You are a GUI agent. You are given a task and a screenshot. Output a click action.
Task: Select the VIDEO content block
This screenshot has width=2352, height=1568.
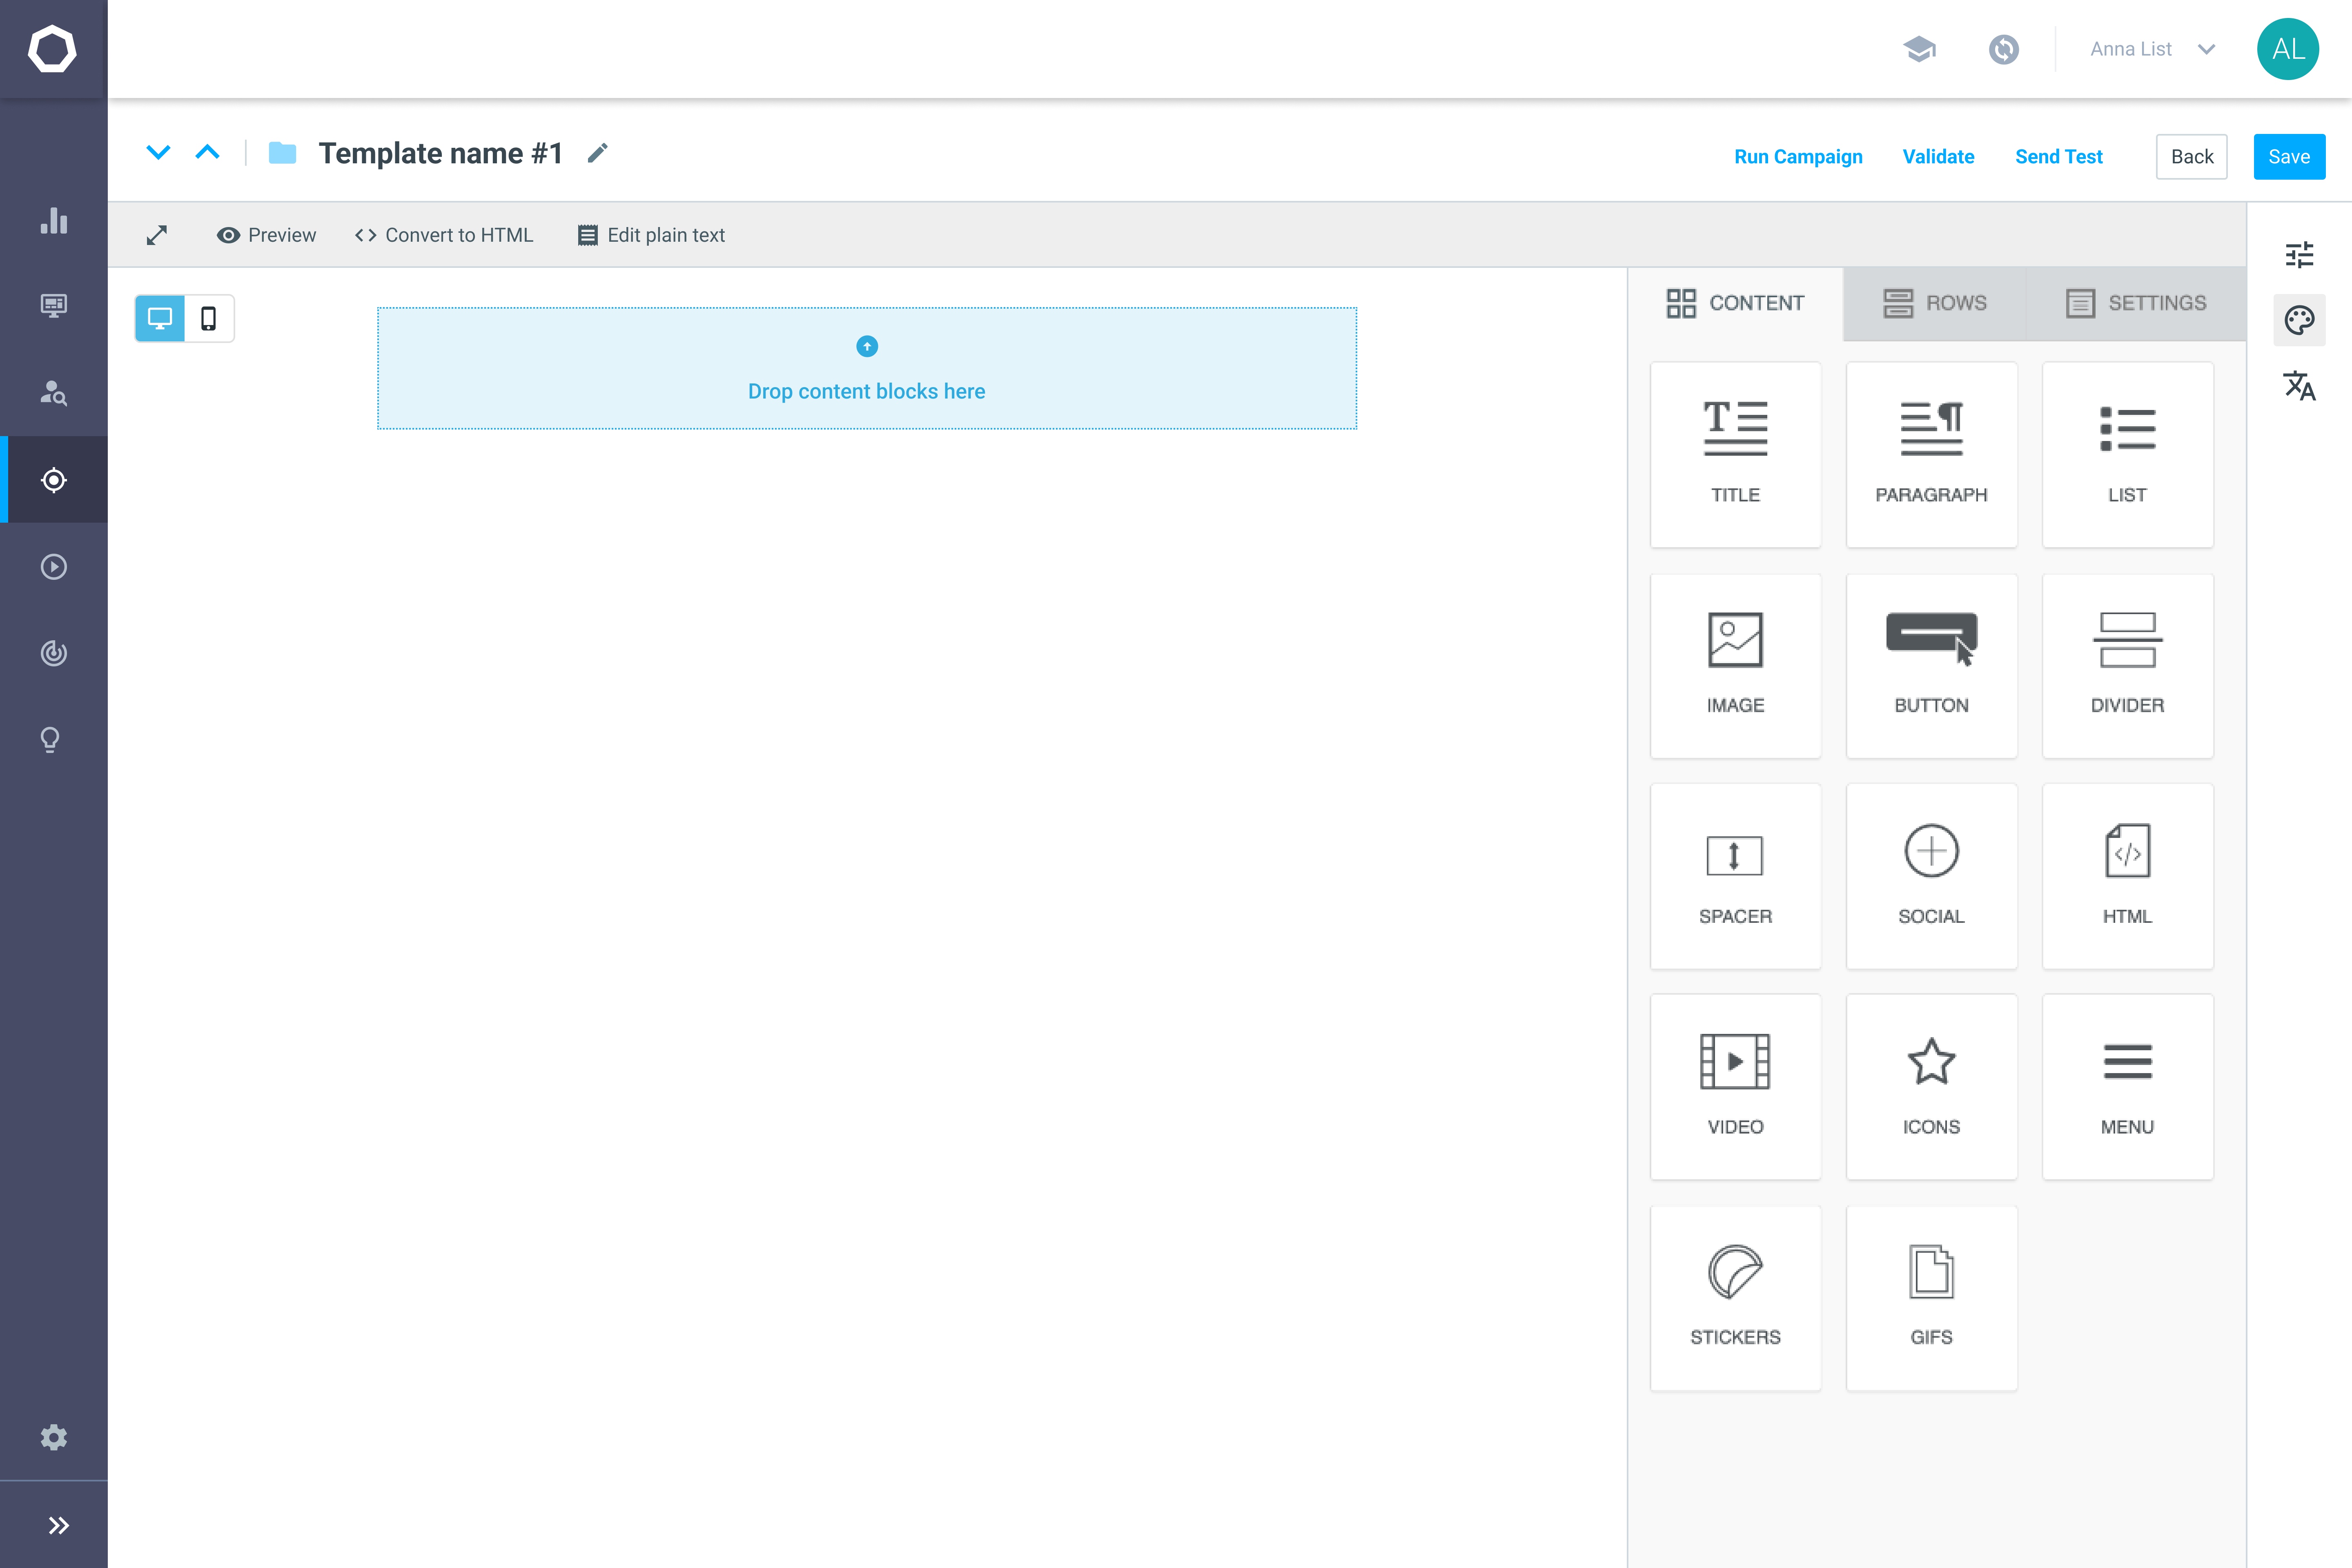click(1735, 1087)
